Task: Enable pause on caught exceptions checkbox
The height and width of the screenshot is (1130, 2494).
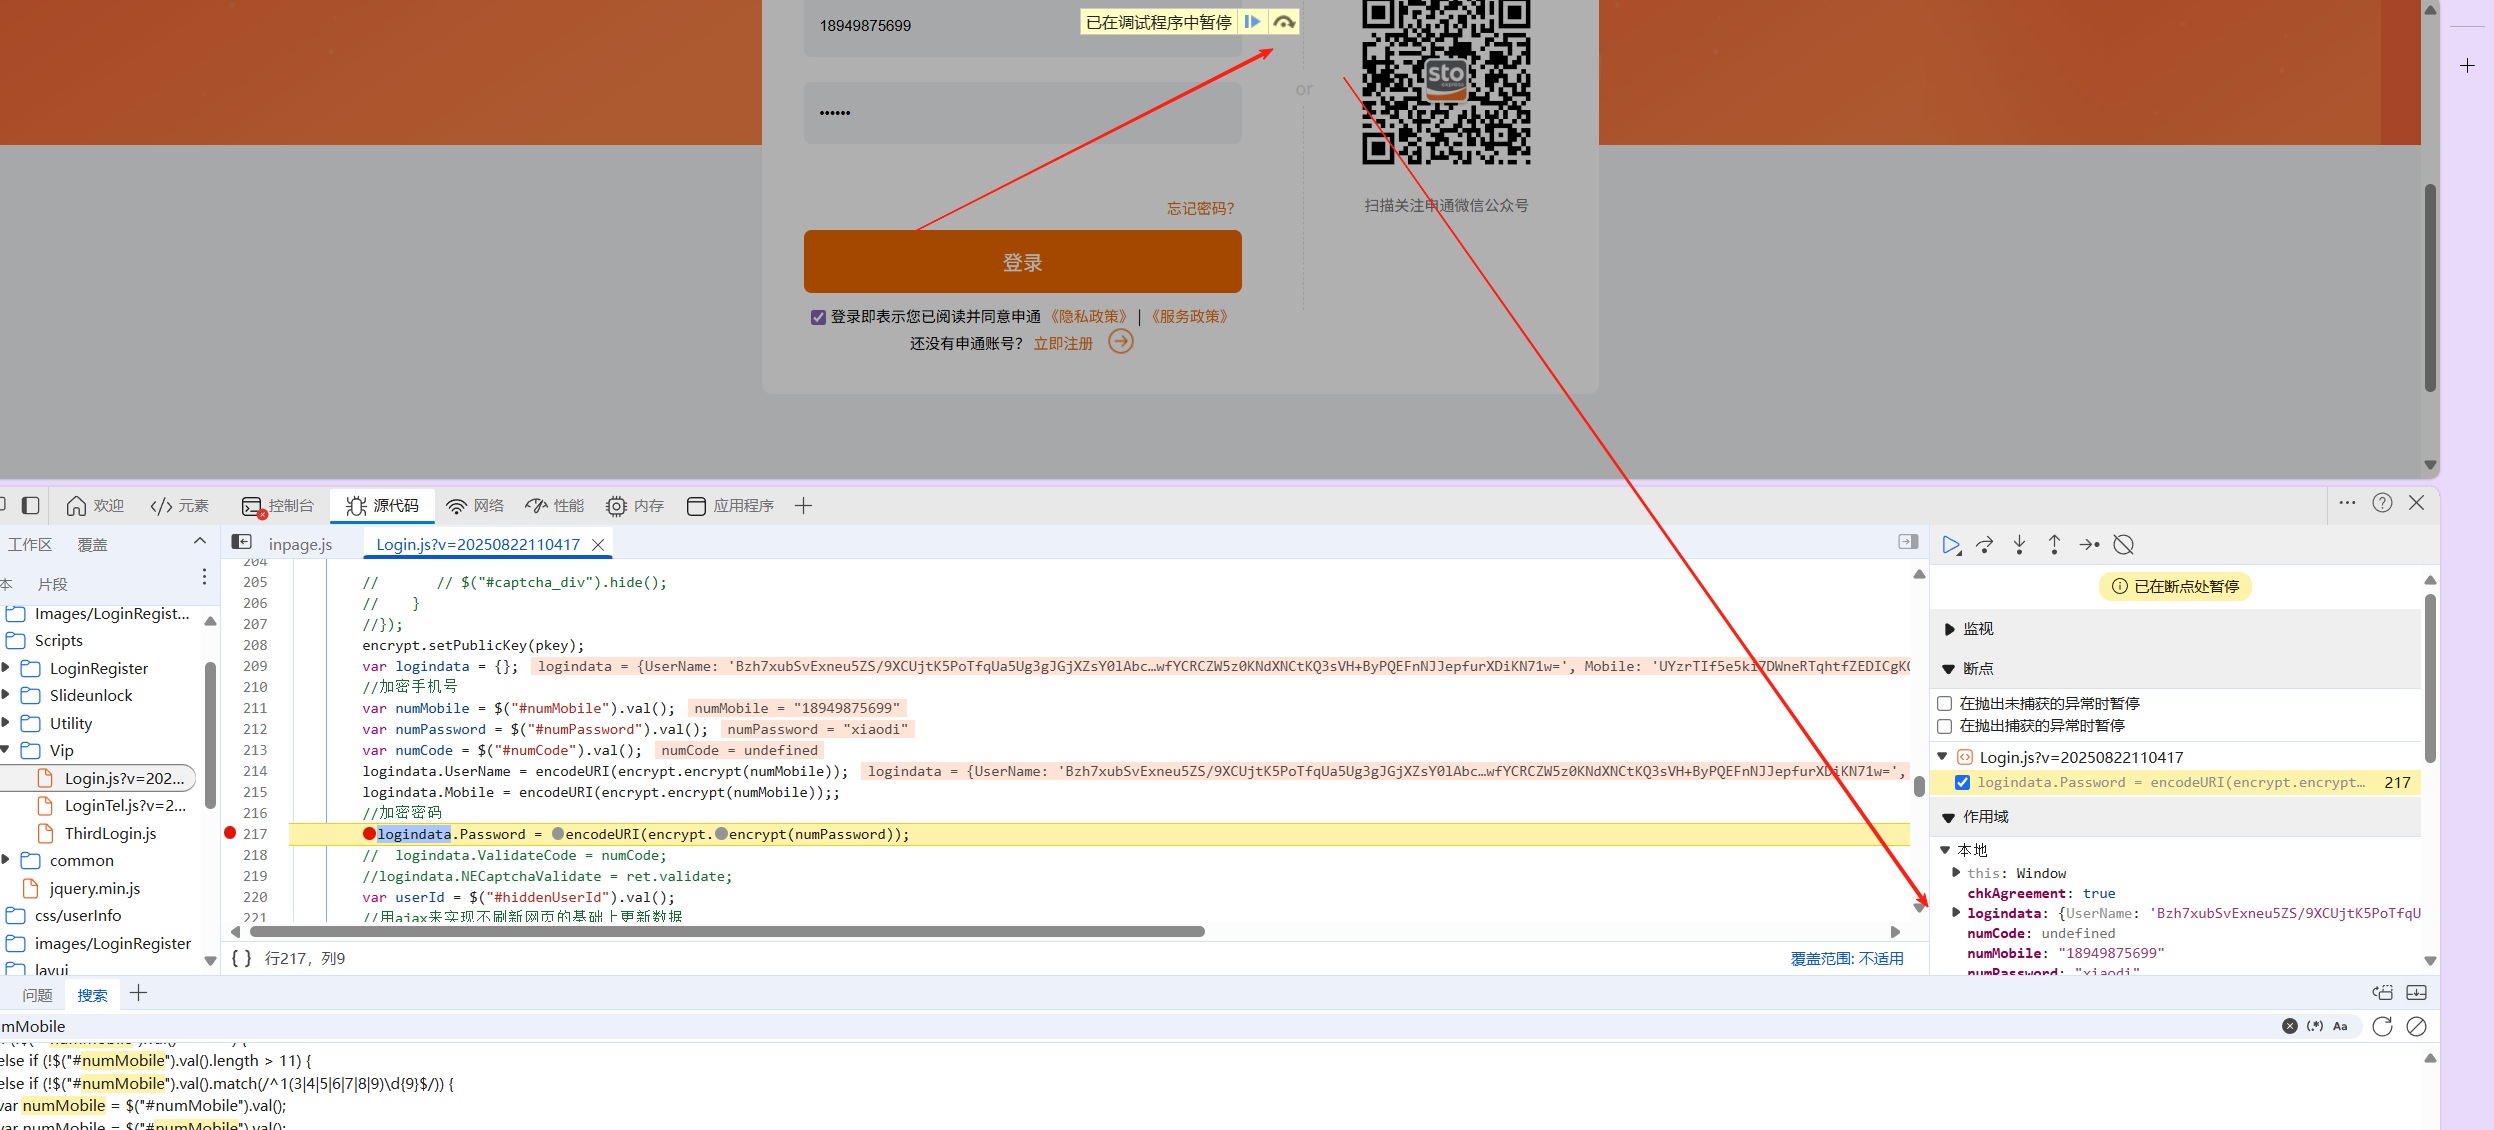Action: pos(1945,726)
